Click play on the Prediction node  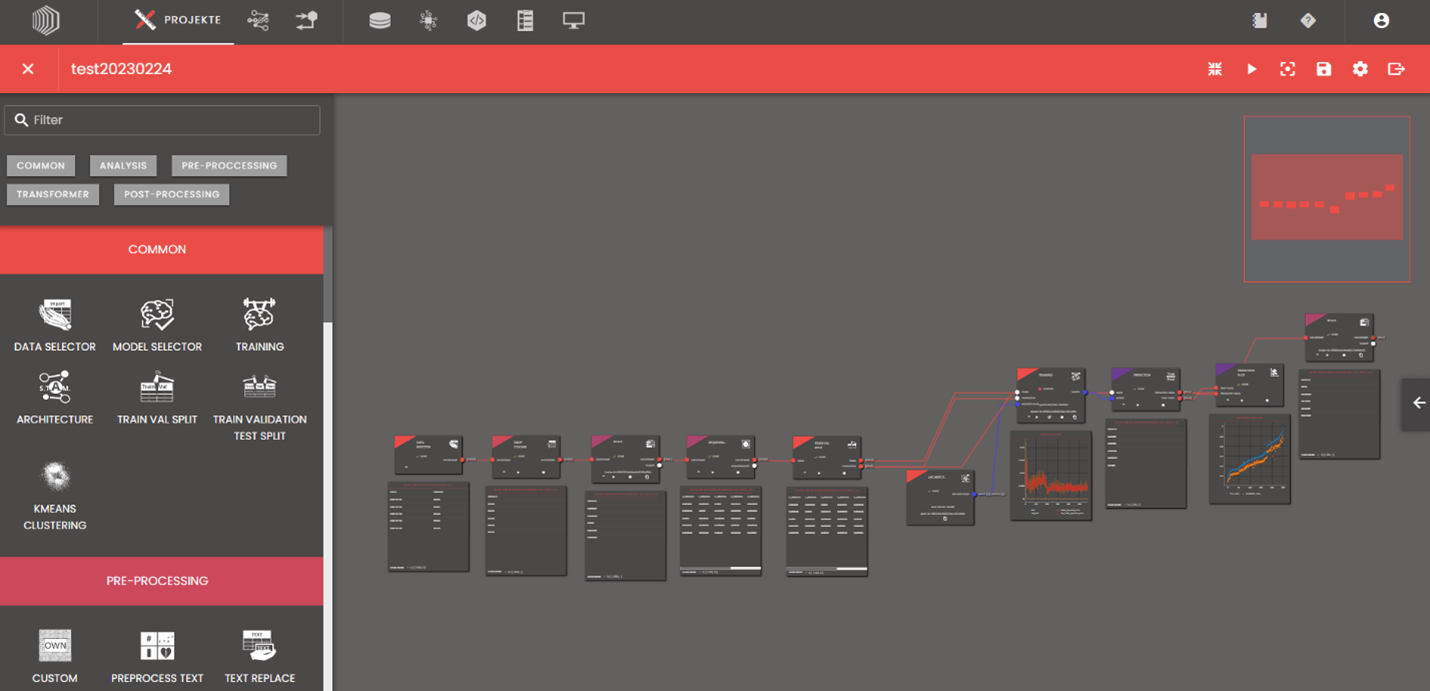(1136, 404)
